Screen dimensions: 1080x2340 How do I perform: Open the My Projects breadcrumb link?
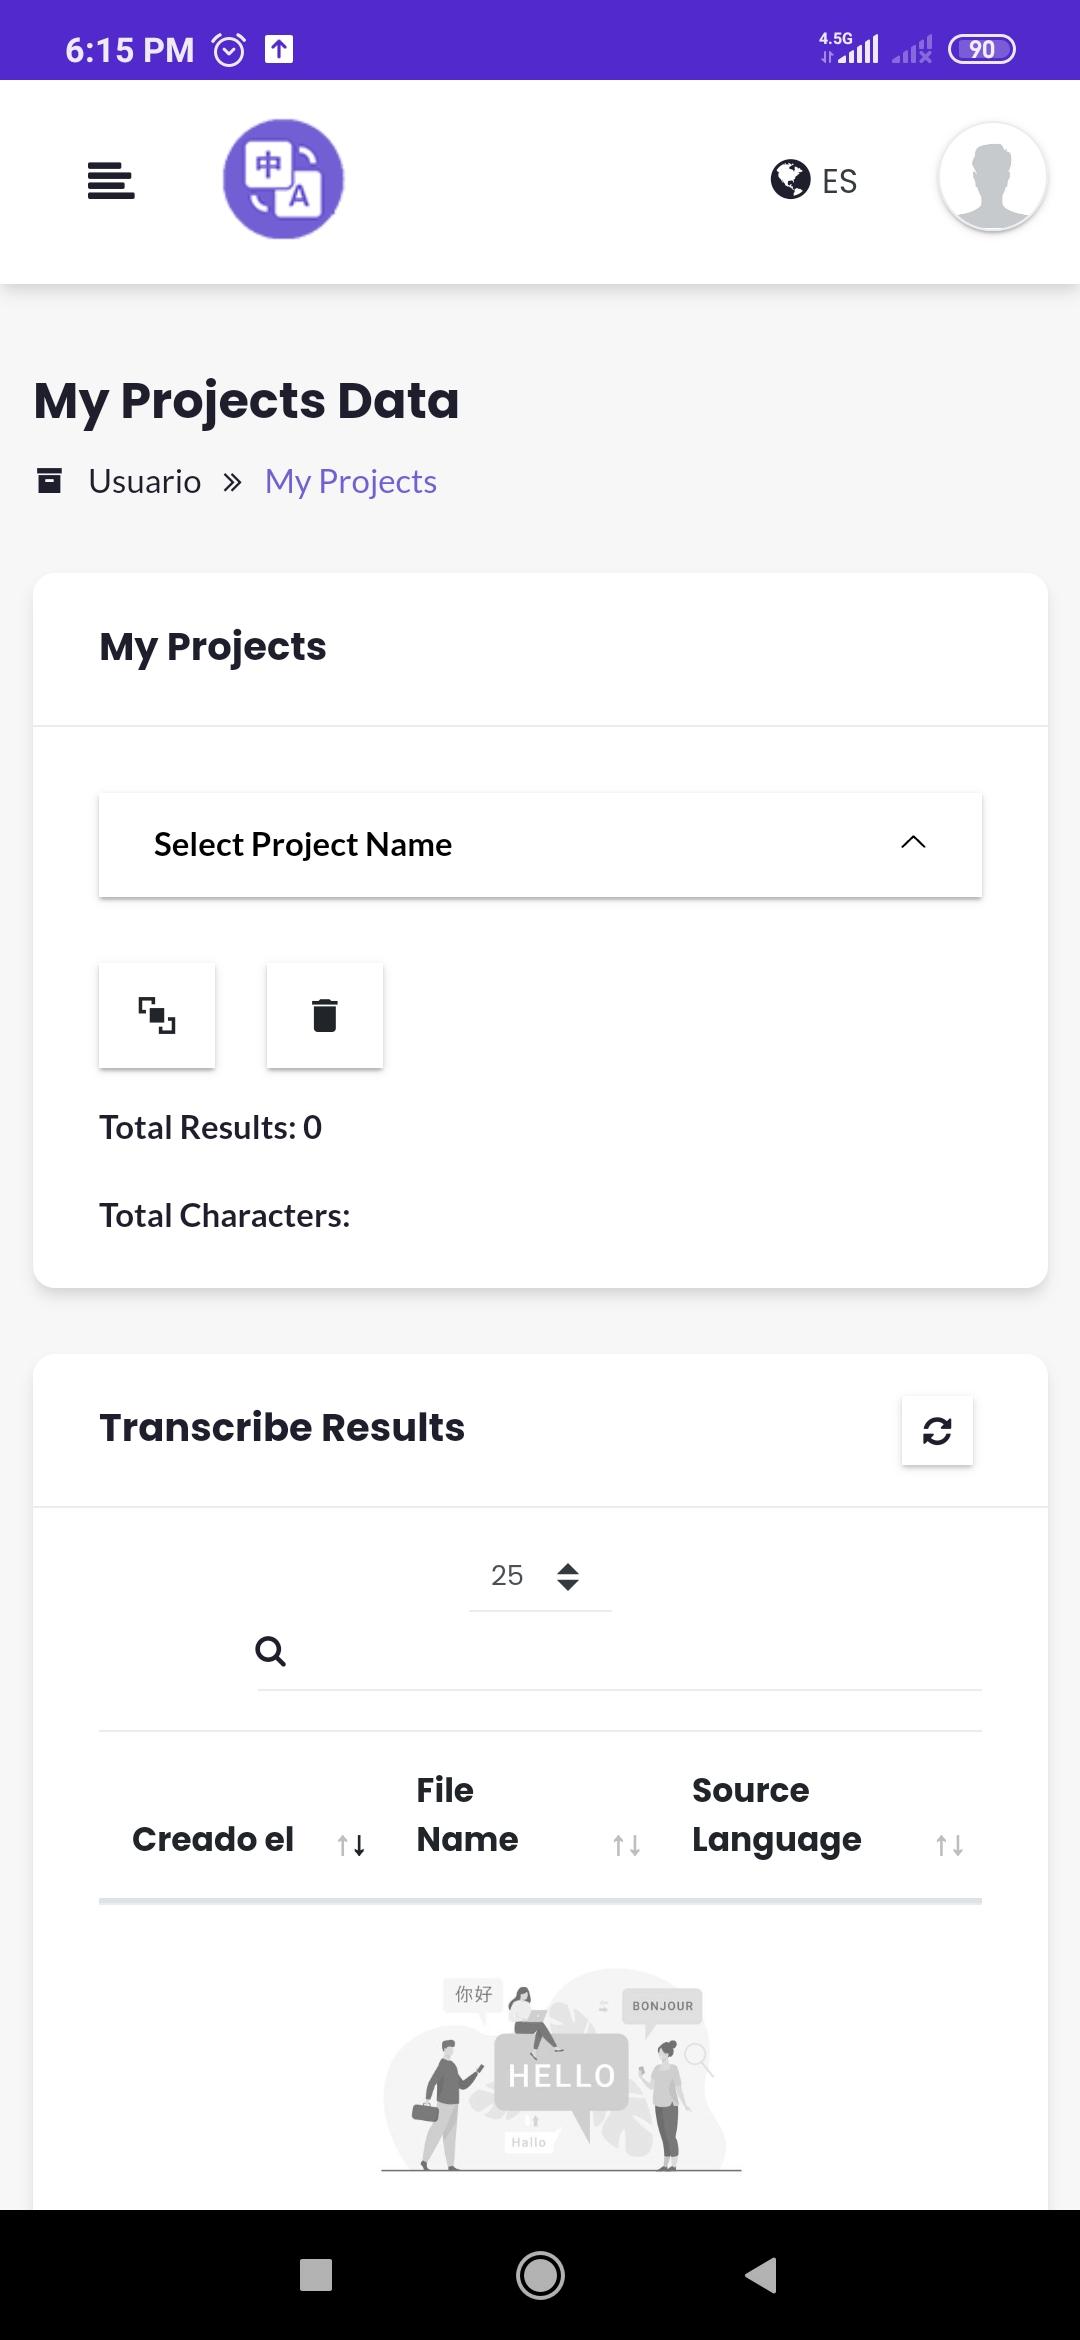(x=351, y=482)
